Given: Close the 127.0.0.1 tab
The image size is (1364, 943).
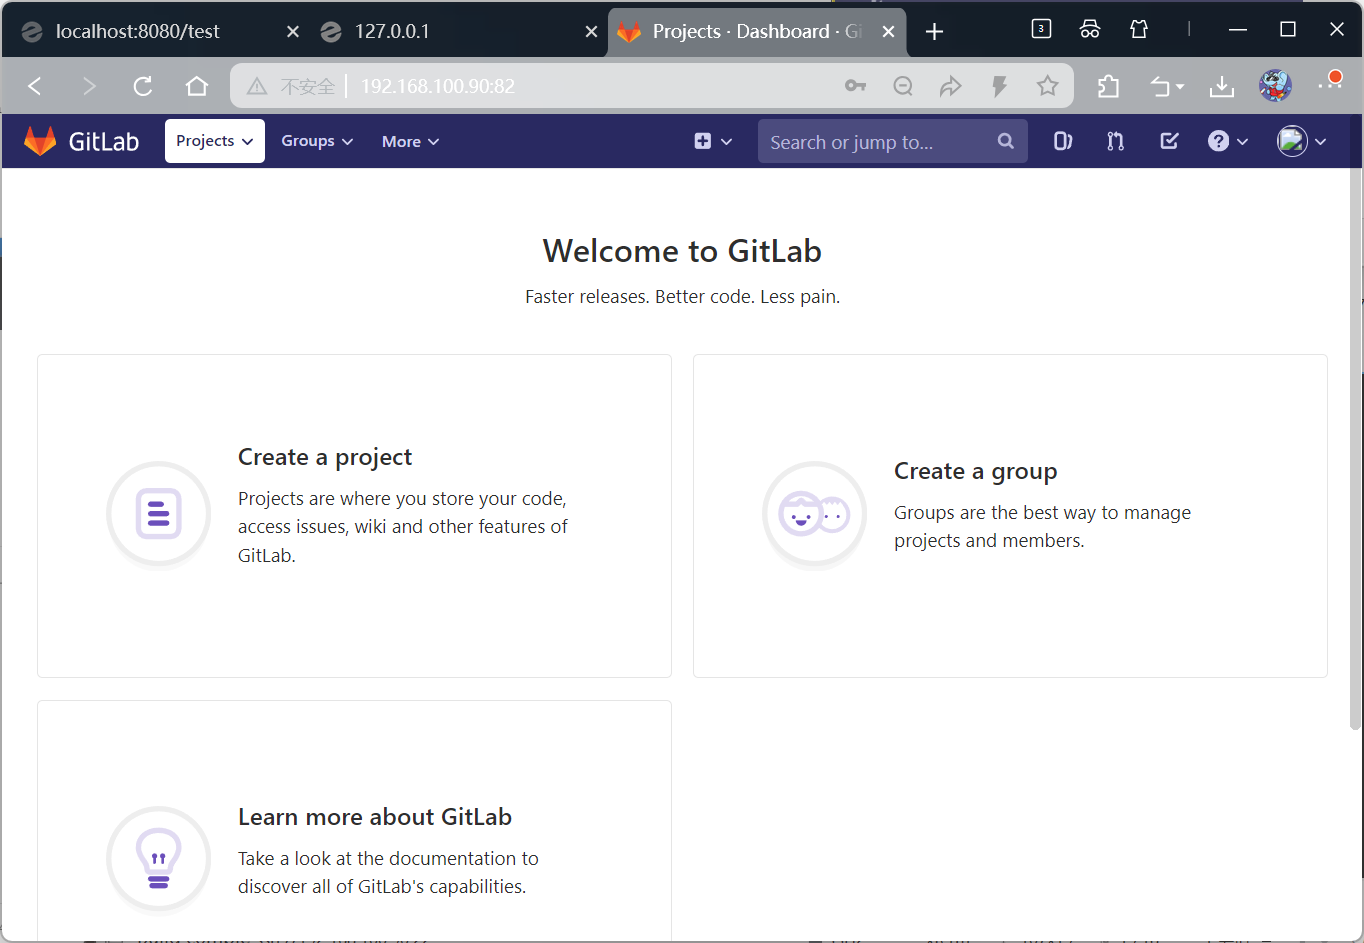Looking at the screenshot, I should (x=591, y=32).
